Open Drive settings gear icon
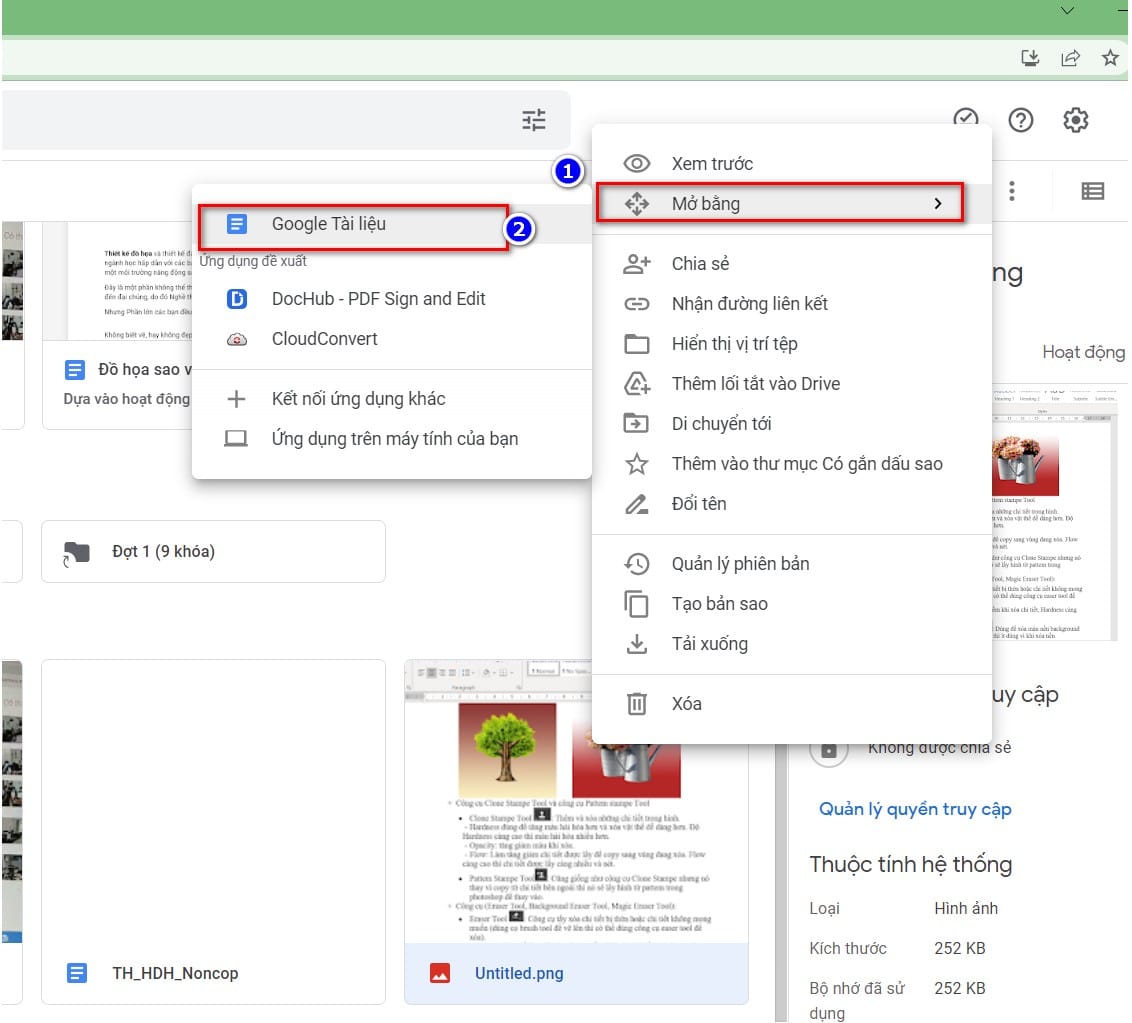1132x1023 pixels. tap(1076, 120)
